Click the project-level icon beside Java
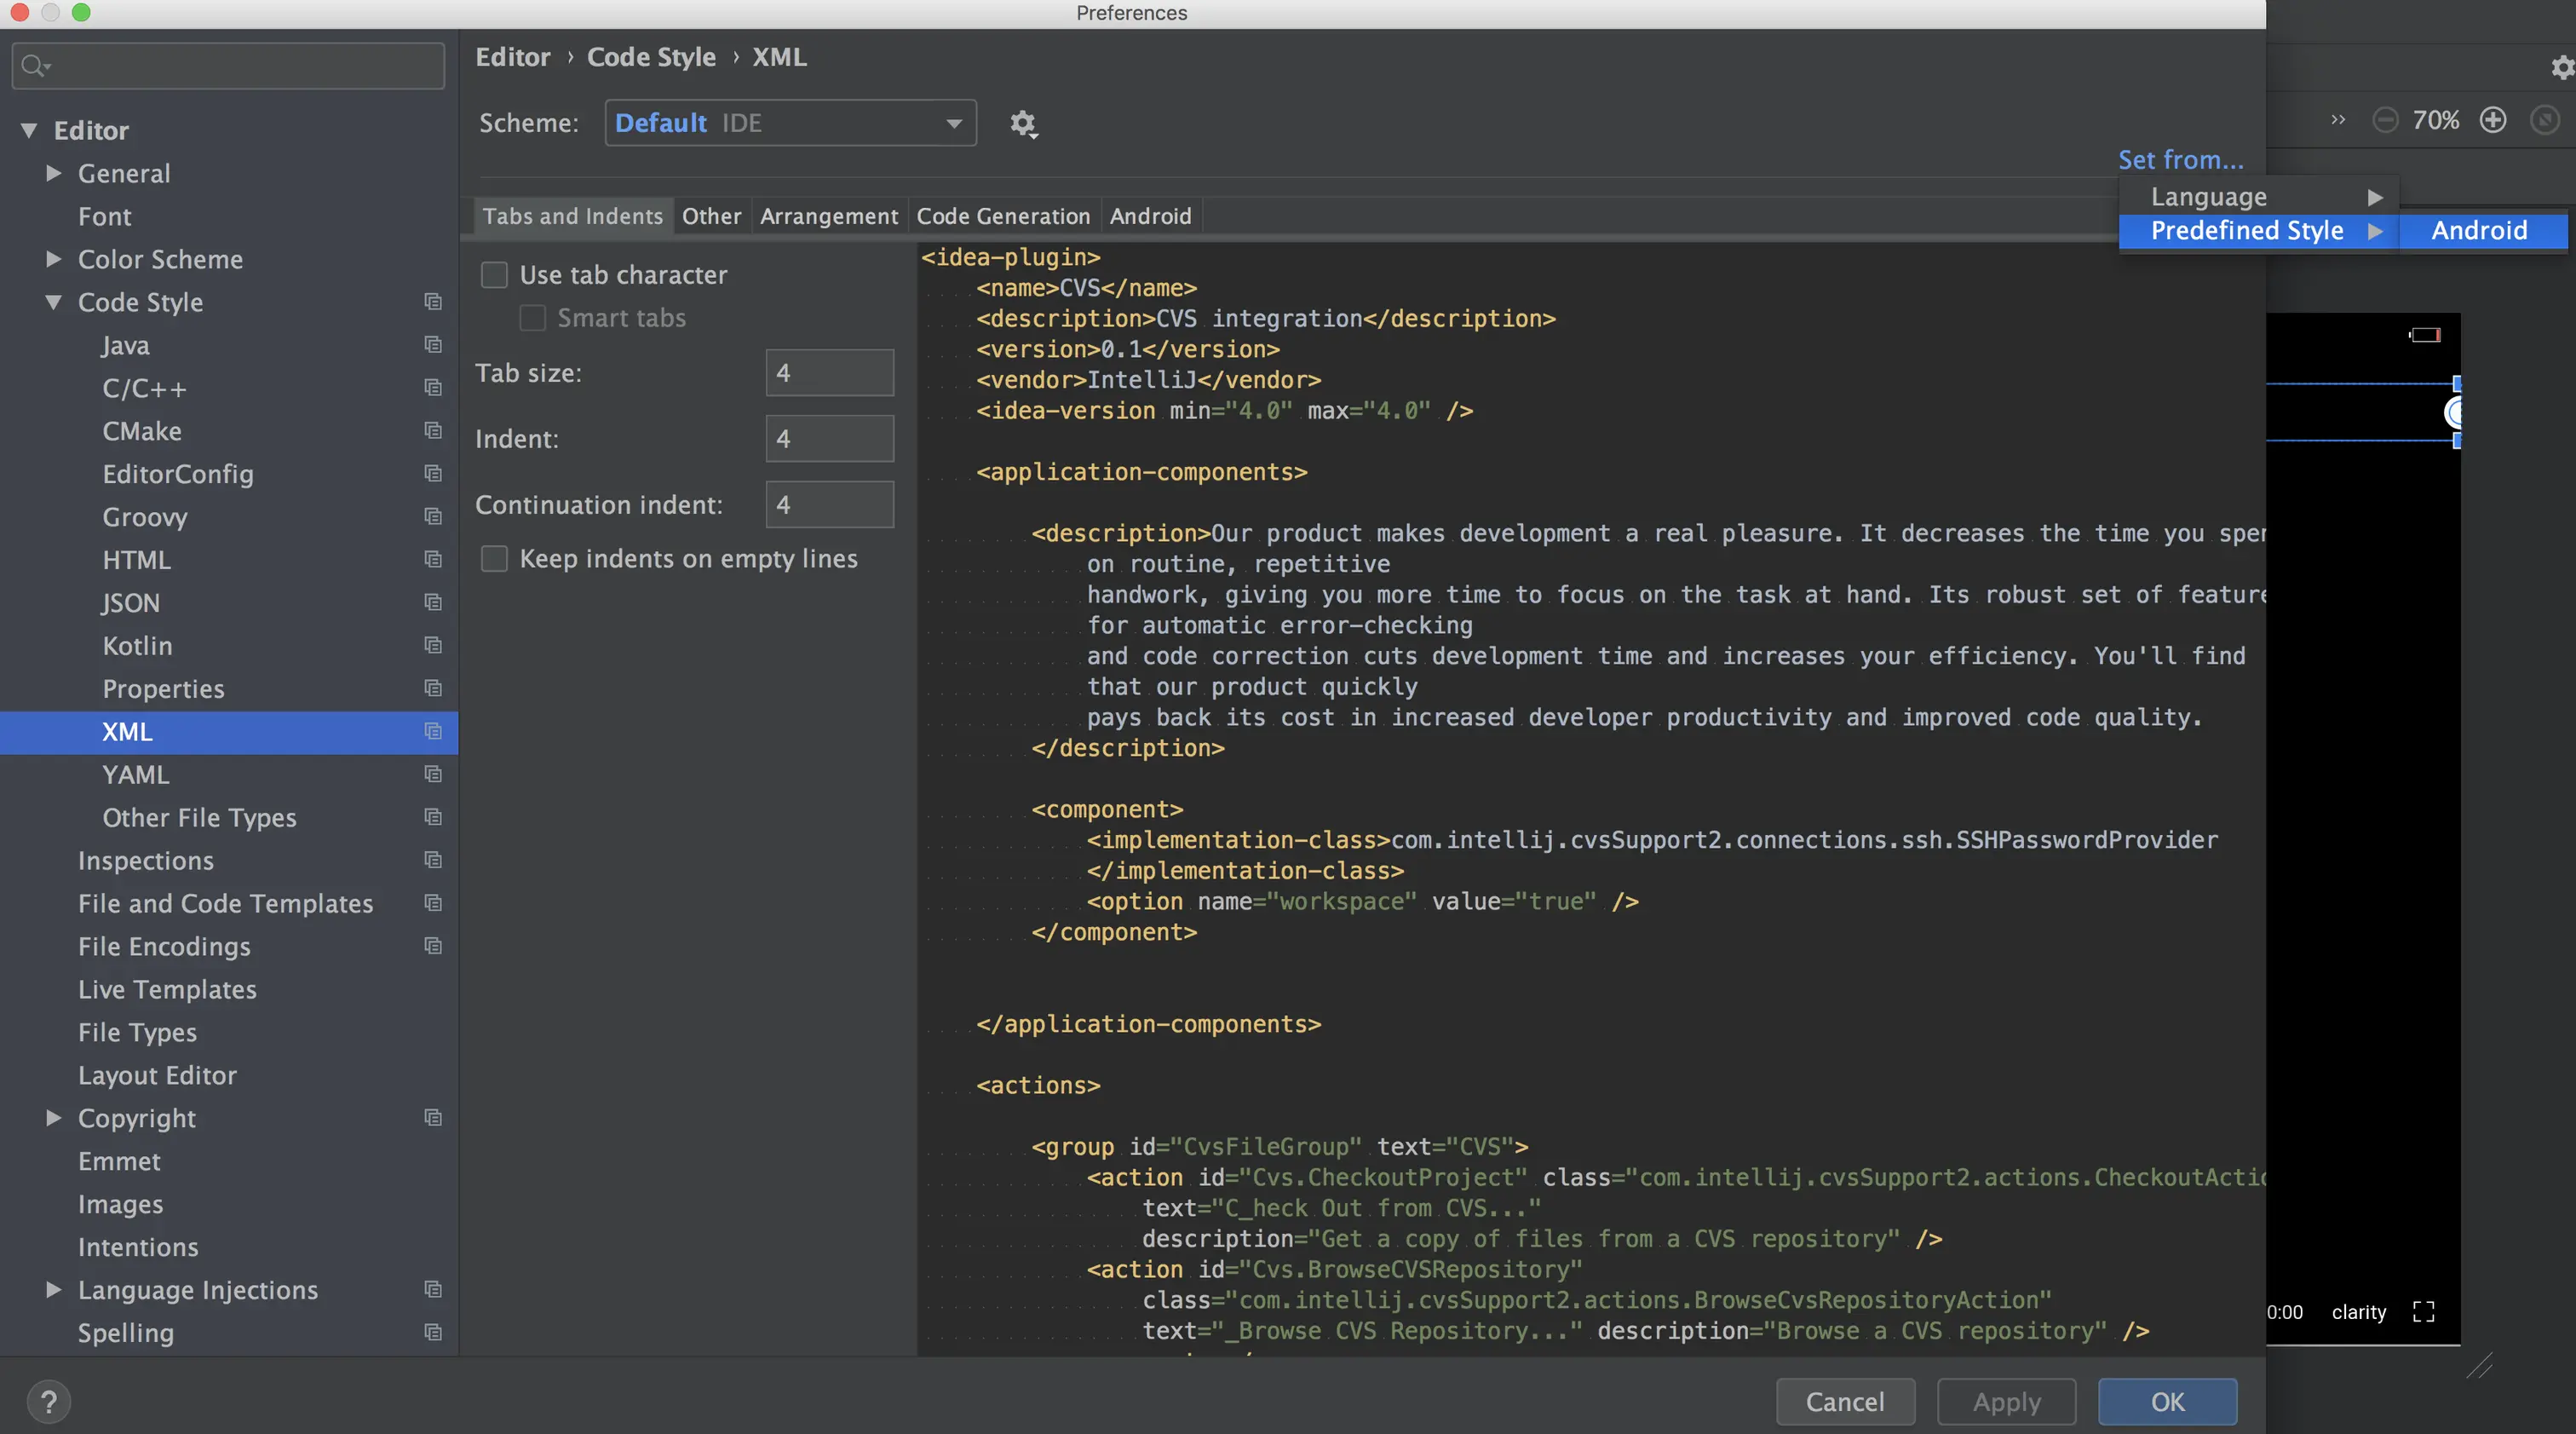The height and width of the screenshot is (1434, 2576). click(432, 345)
